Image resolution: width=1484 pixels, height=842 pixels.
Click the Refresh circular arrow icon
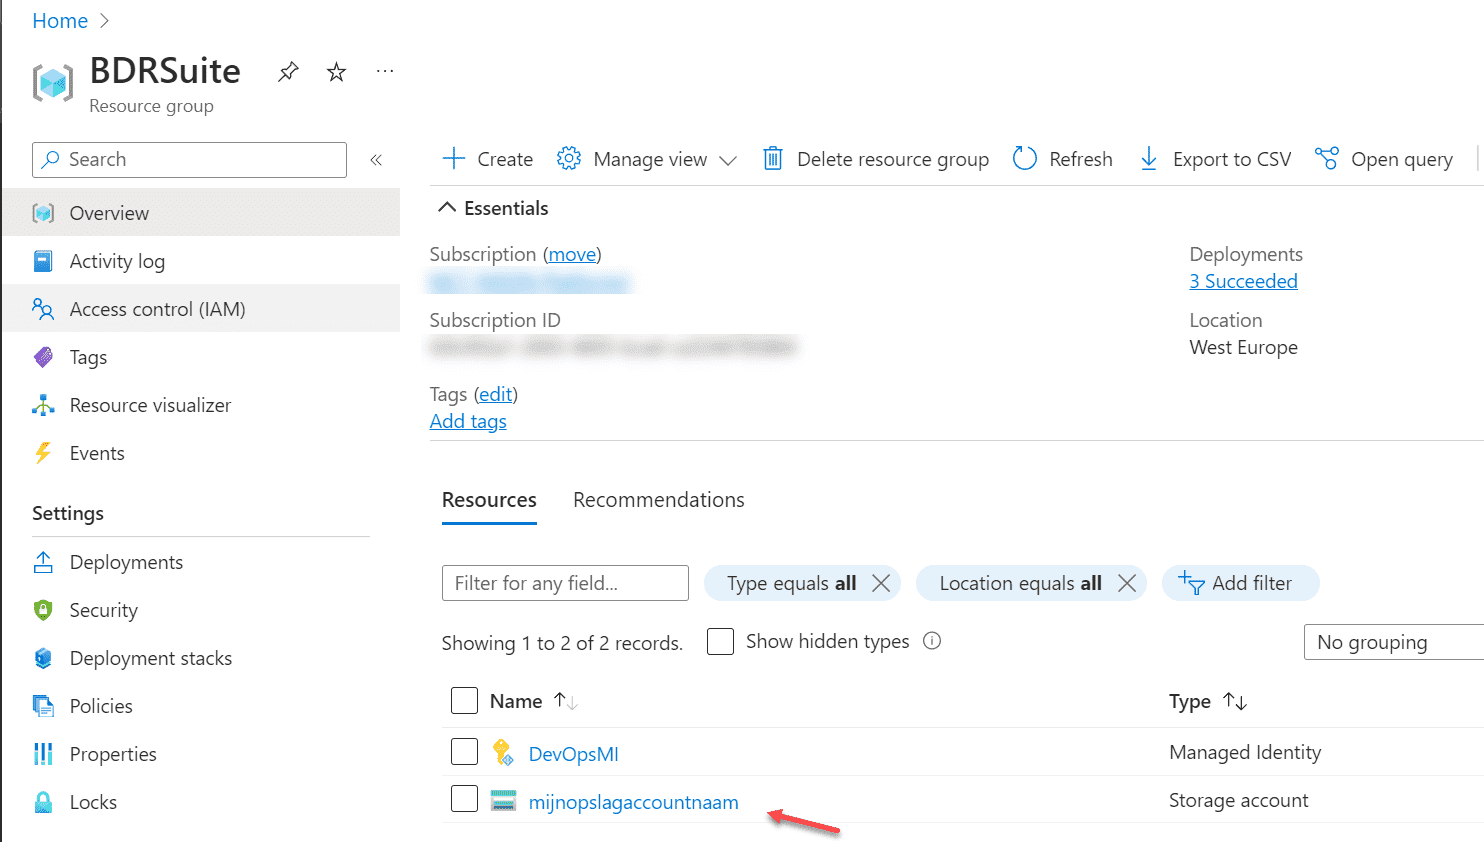coord(1025,158)
